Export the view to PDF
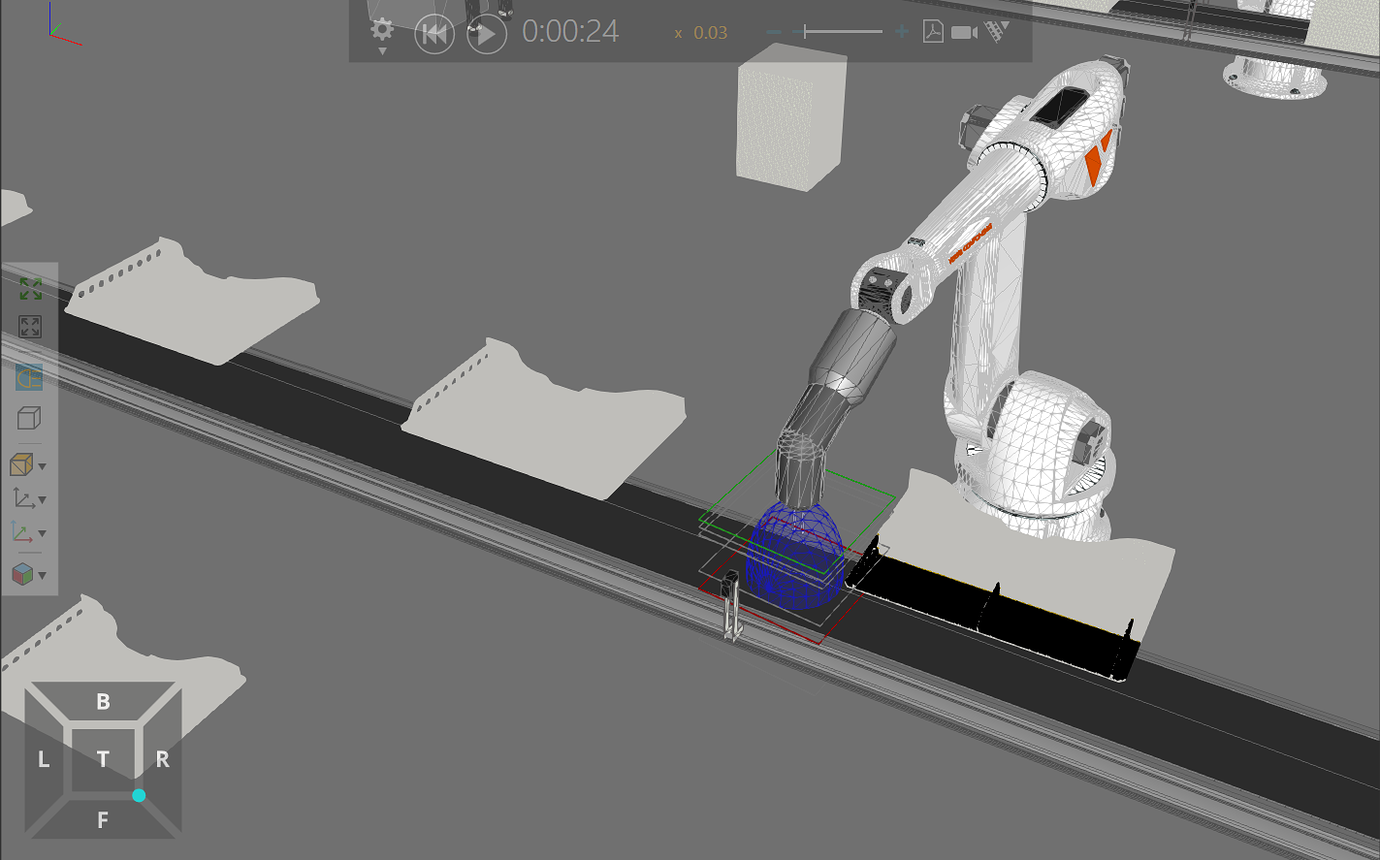1380x860 pixels. (x=932, y=31)
